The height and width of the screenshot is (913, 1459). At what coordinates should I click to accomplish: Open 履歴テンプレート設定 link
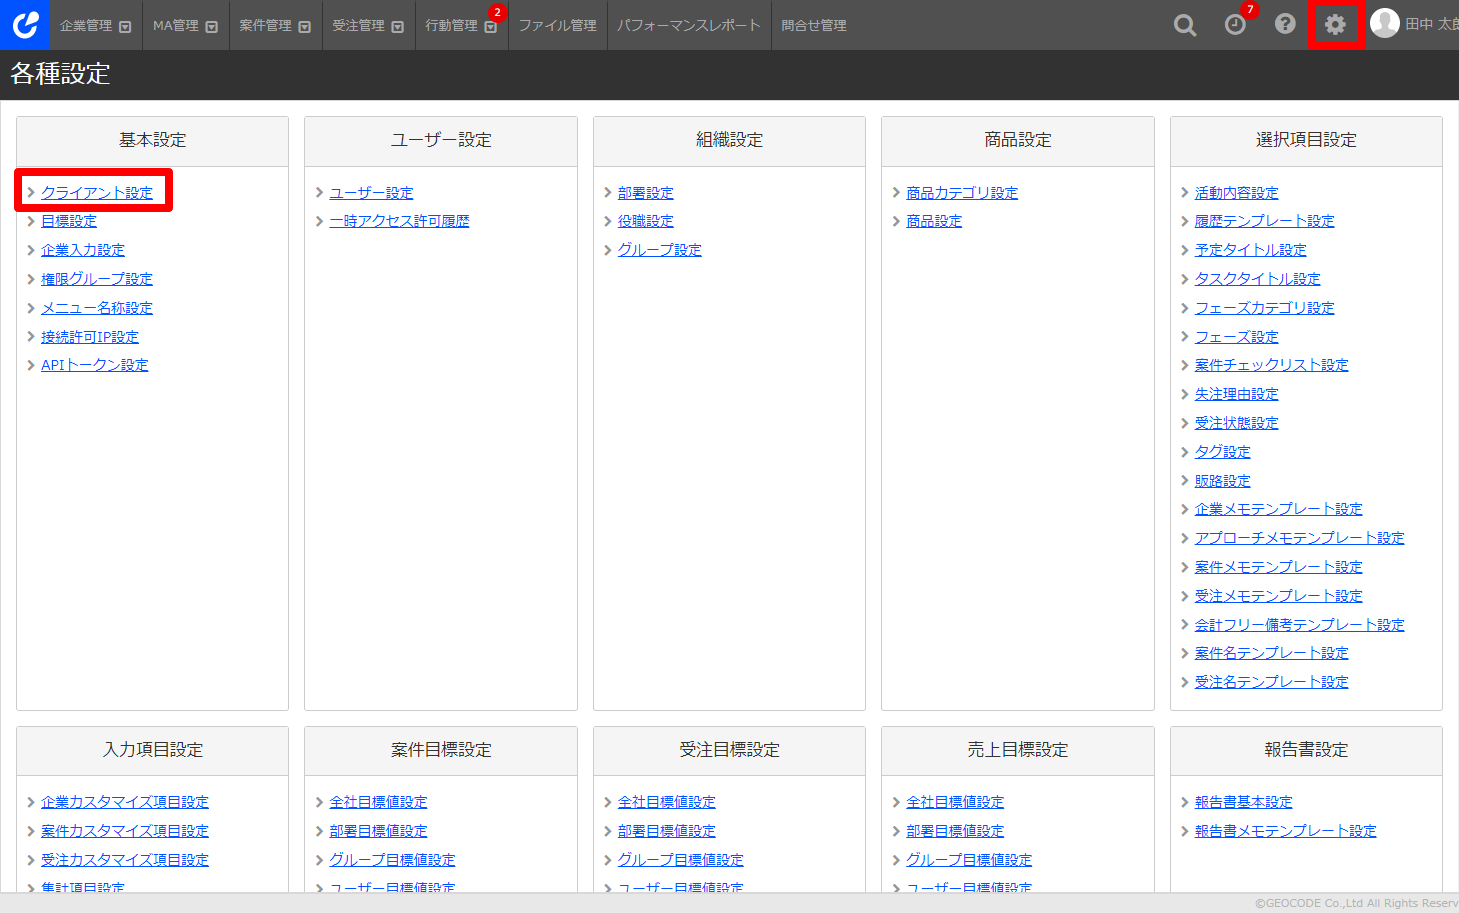(1265, 221)
